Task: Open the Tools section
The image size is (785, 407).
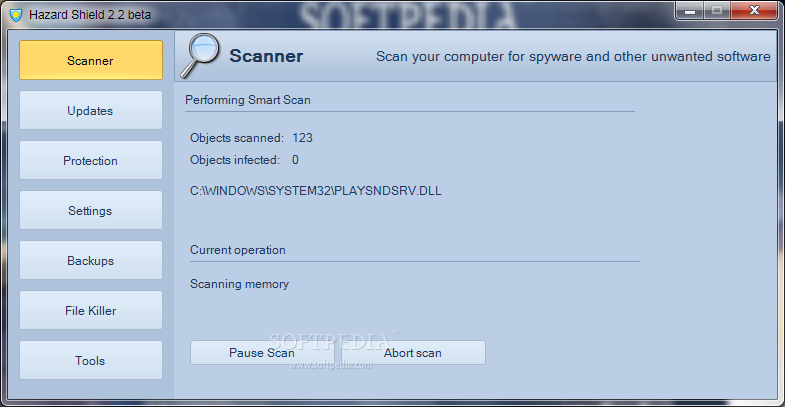Action: (91, 360)
